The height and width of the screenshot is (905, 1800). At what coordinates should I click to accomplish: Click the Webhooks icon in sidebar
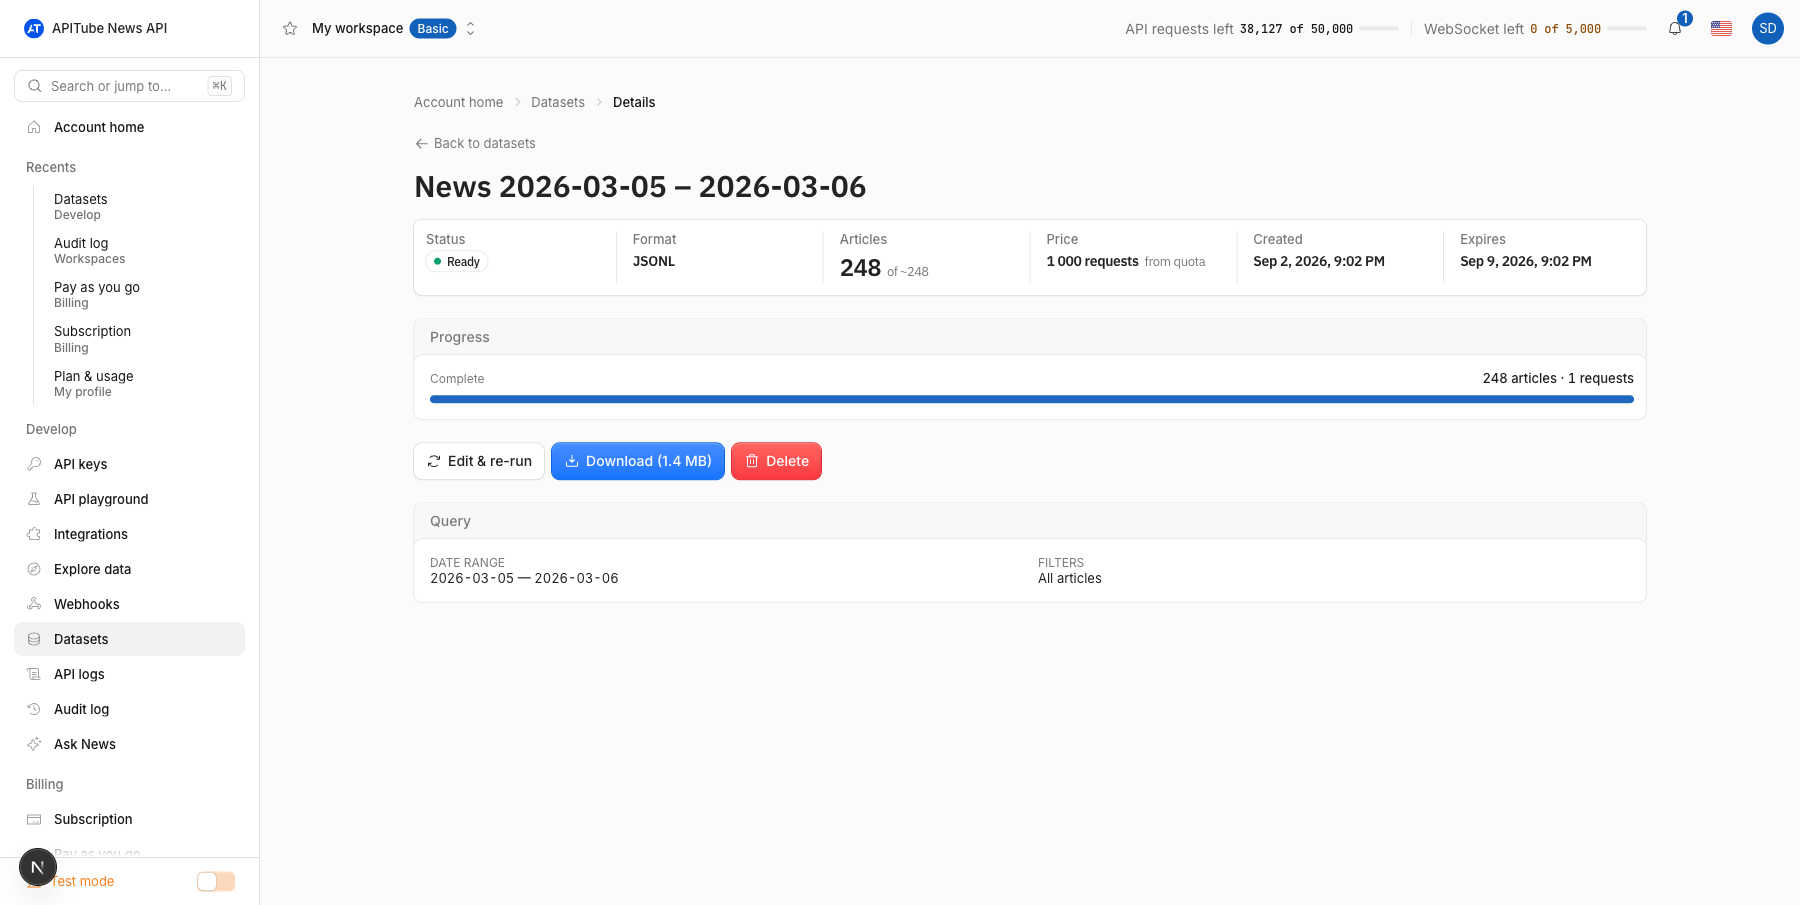(x=34, y=604)
